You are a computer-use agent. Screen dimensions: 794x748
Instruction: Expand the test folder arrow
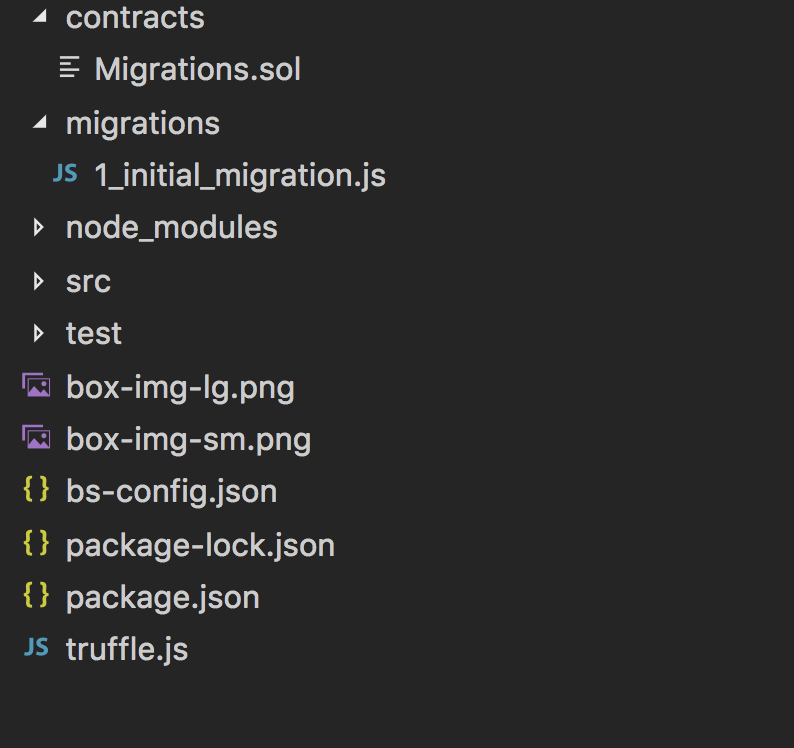click(39, 333)
